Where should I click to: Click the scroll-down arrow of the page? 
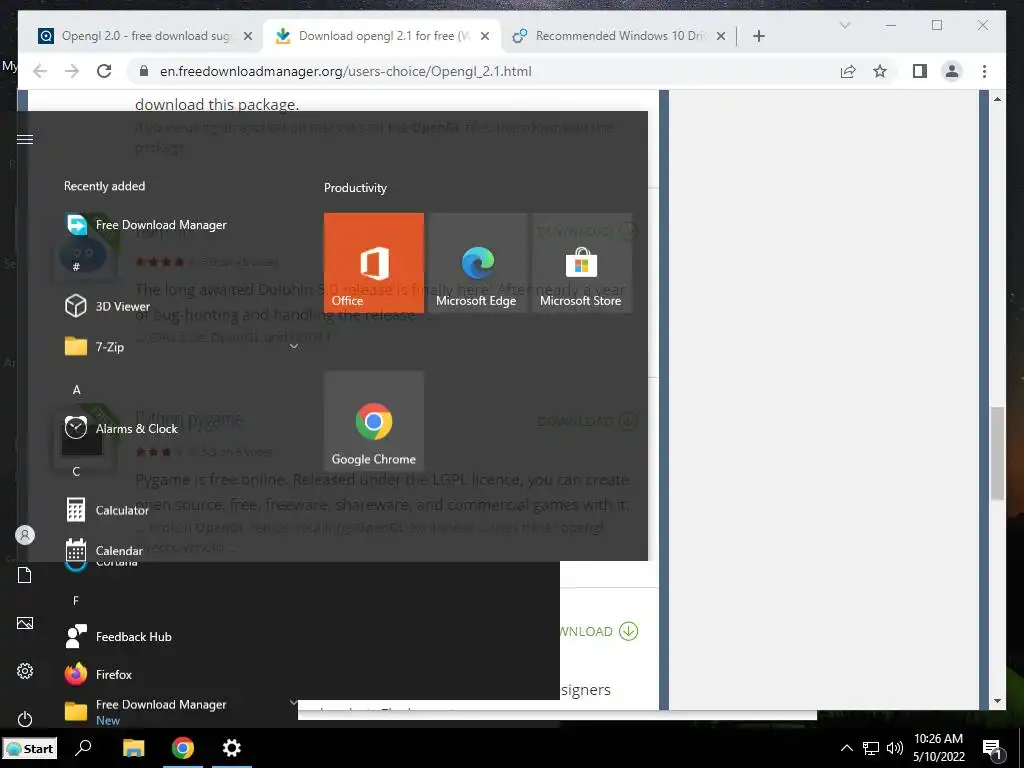pos(997,701)
